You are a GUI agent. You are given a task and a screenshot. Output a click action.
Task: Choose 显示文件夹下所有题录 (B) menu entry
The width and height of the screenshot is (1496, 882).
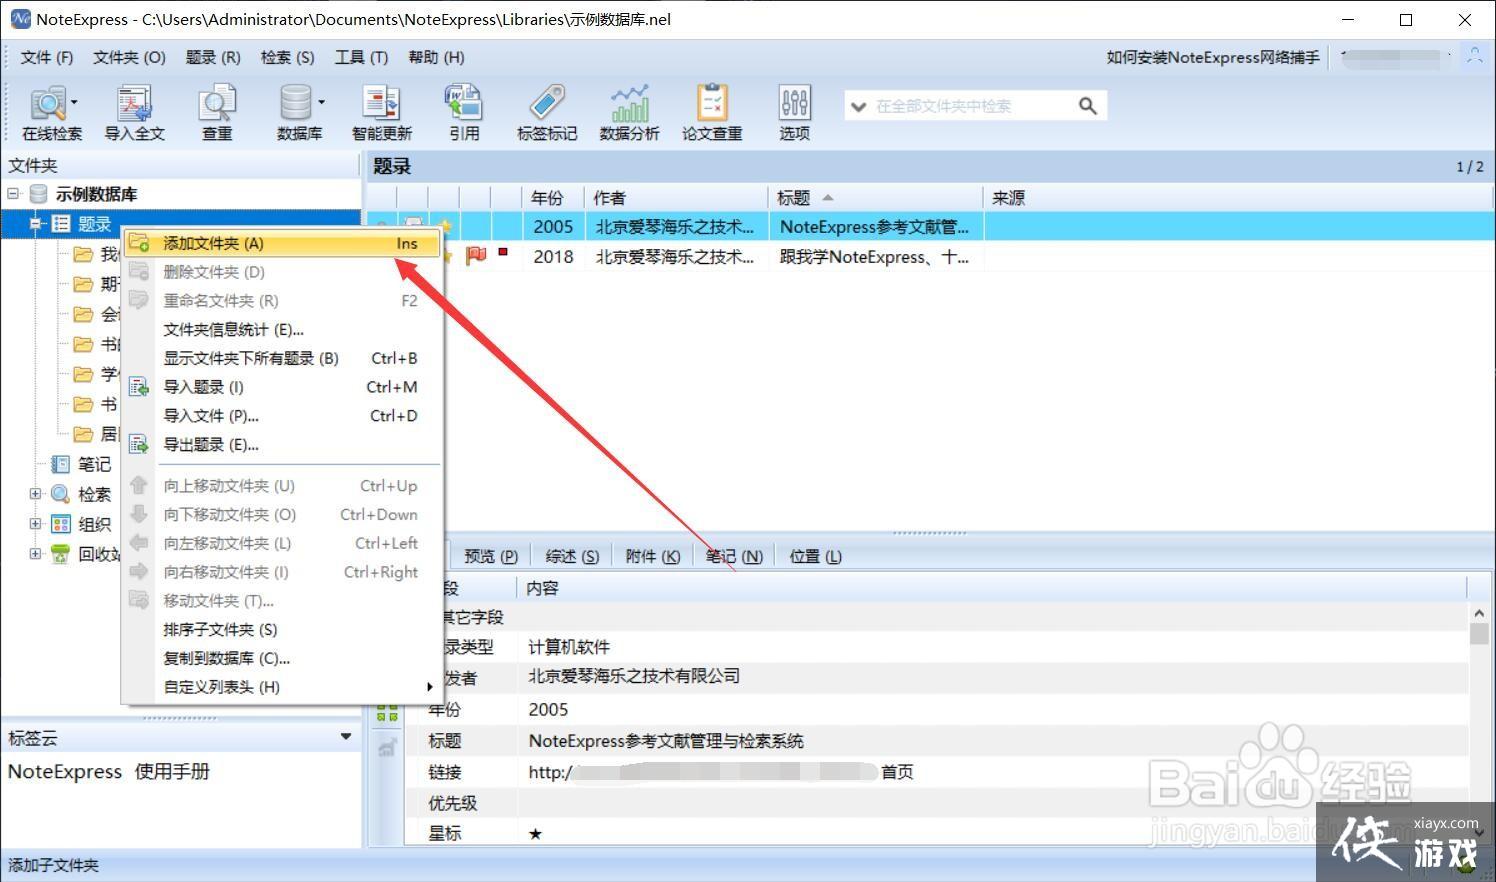coord(283,358)
